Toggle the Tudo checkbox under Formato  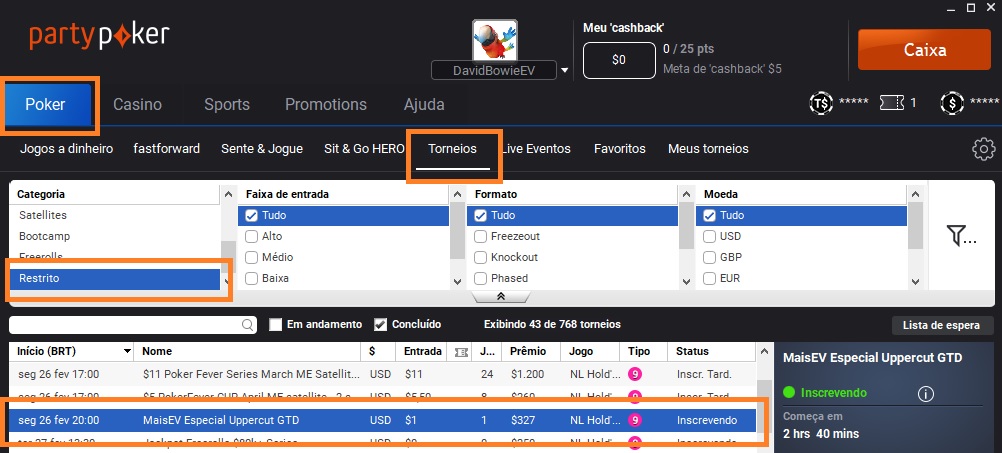480,215
